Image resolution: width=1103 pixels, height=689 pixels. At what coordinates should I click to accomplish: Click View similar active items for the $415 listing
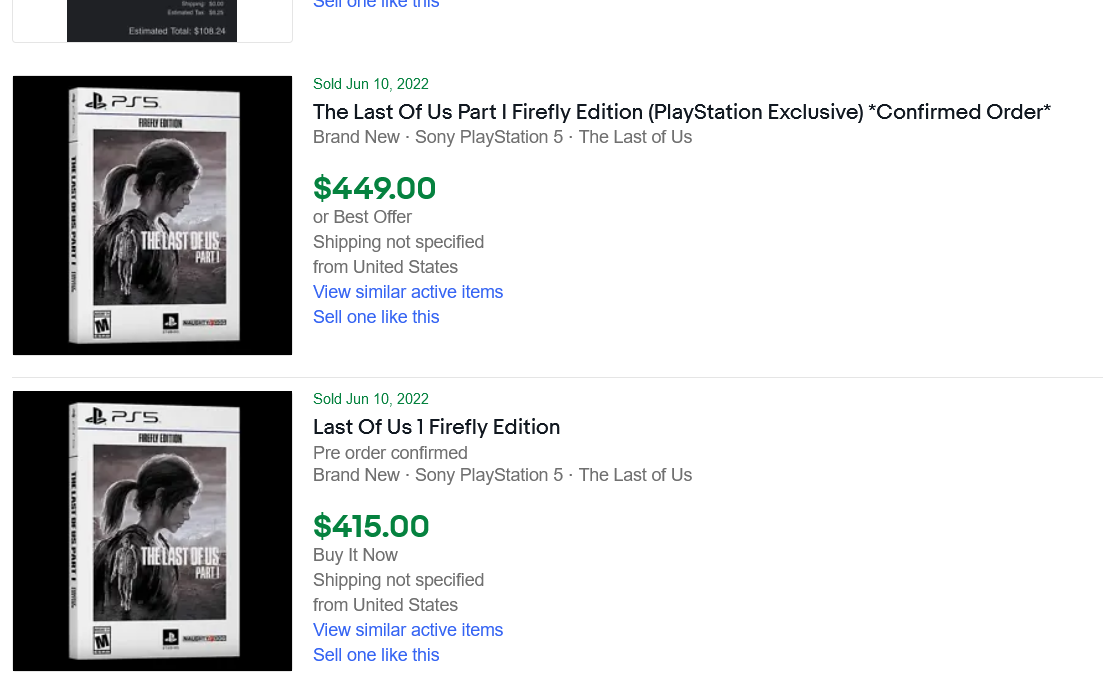click(407, 630)
